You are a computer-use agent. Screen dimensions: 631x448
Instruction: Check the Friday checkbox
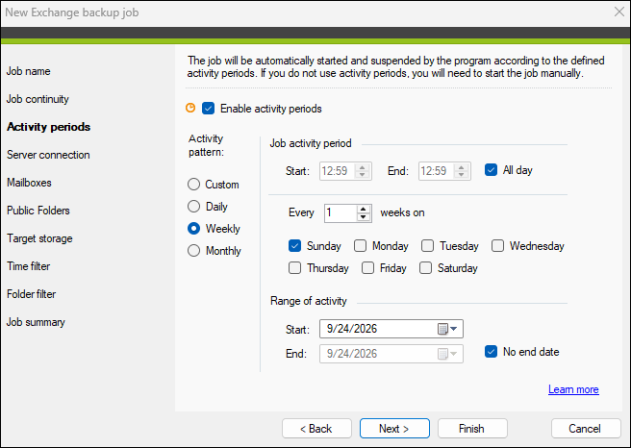click(x=368, y=268)
